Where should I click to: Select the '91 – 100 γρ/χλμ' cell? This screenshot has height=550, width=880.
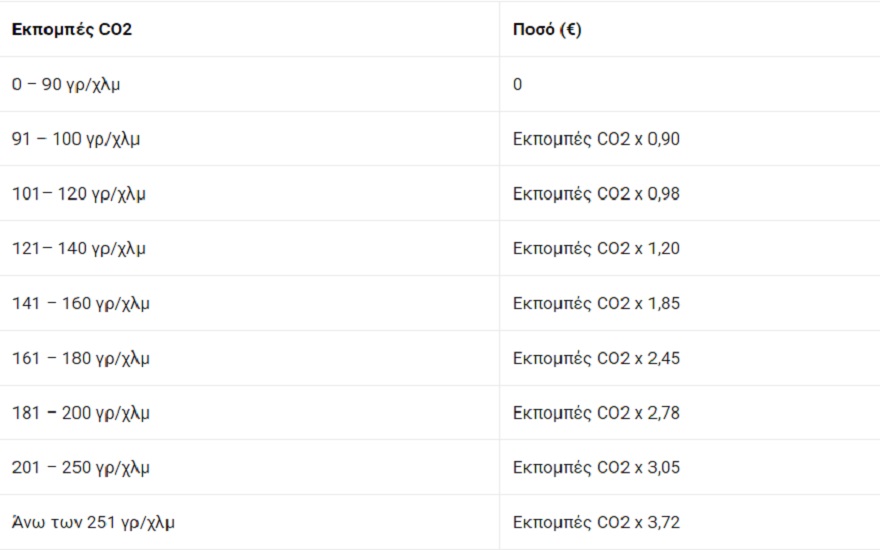(76, 139)
